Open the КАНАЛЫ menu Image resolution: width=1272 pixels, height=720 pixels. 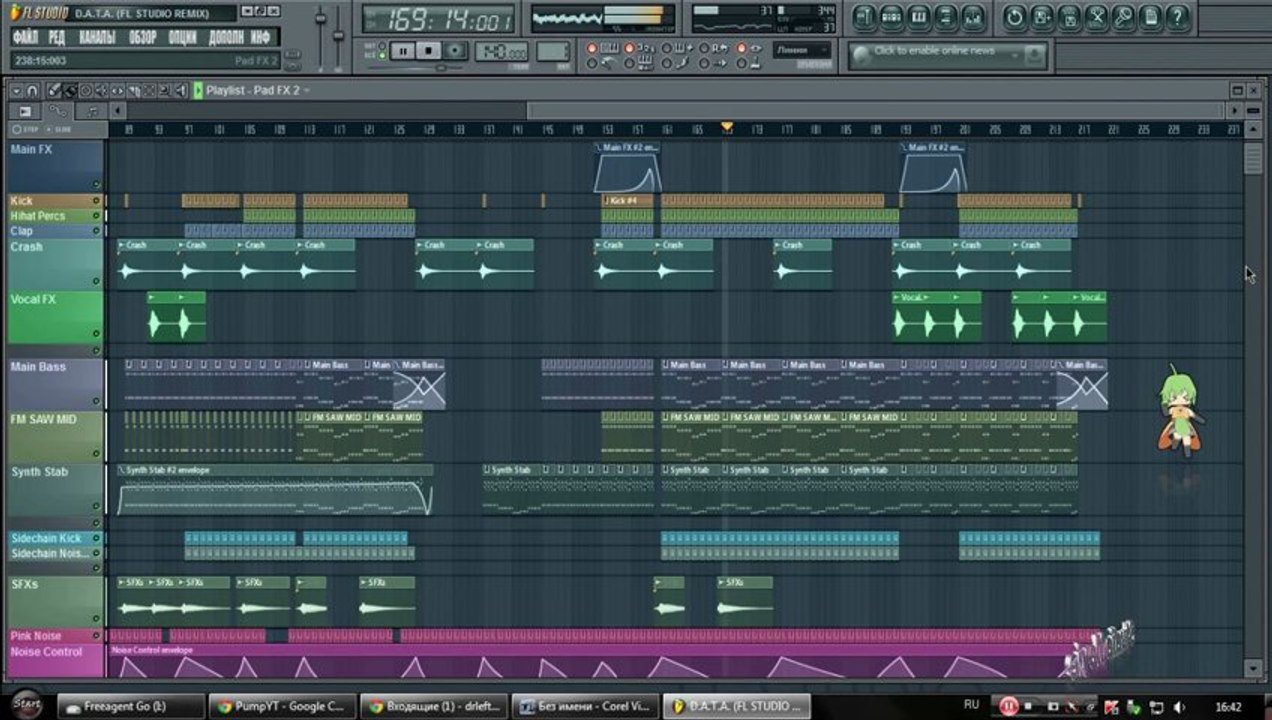[x=97, y=37]
